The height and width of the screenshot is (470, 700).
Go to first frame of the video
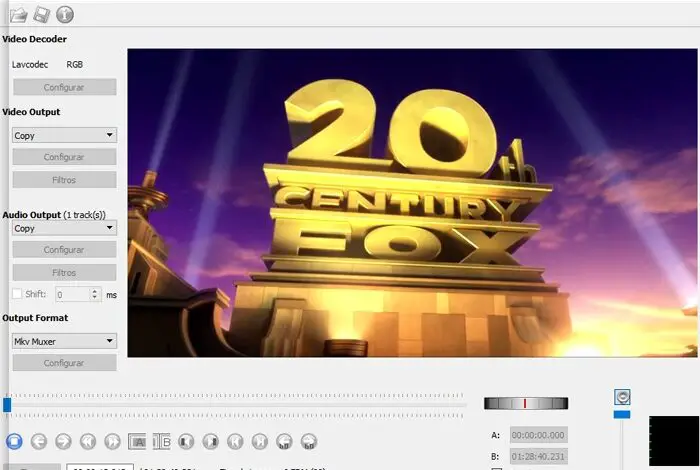235,441
